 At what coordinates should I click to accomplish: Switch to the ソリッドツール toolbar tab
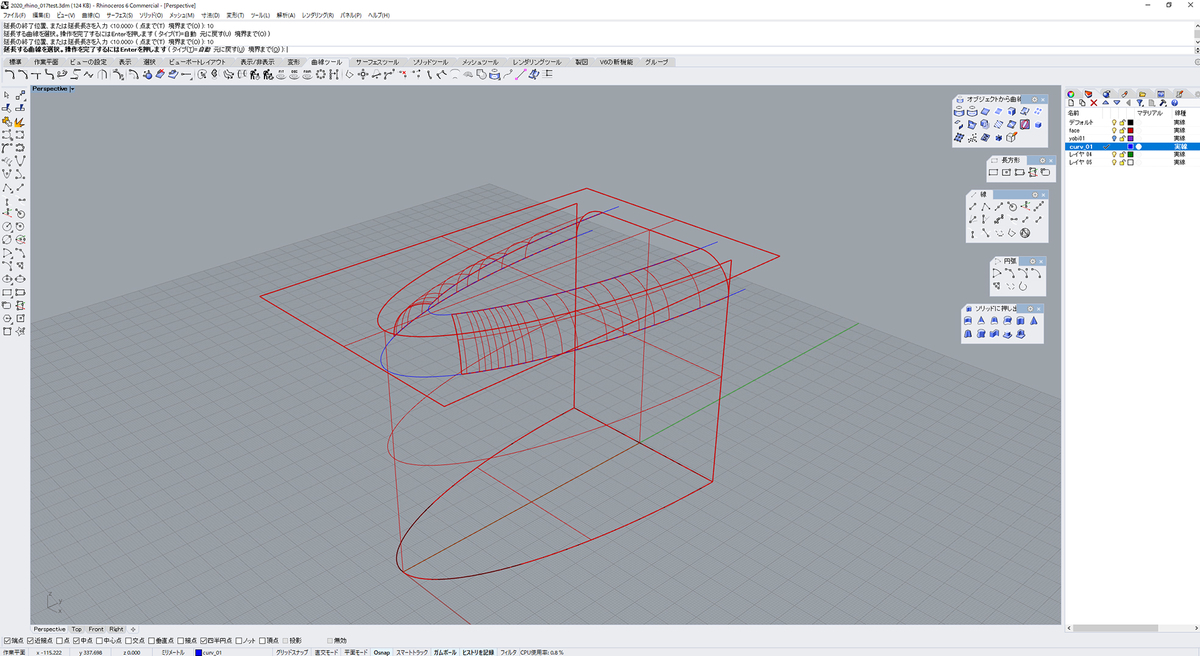coord(431,62)
